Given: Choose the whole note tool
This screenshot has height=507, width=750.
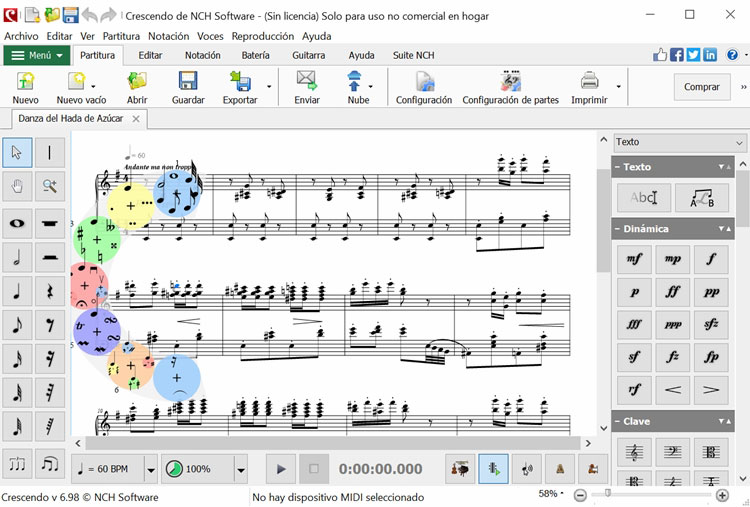Looking at the screenshot, I should (17, 223).
